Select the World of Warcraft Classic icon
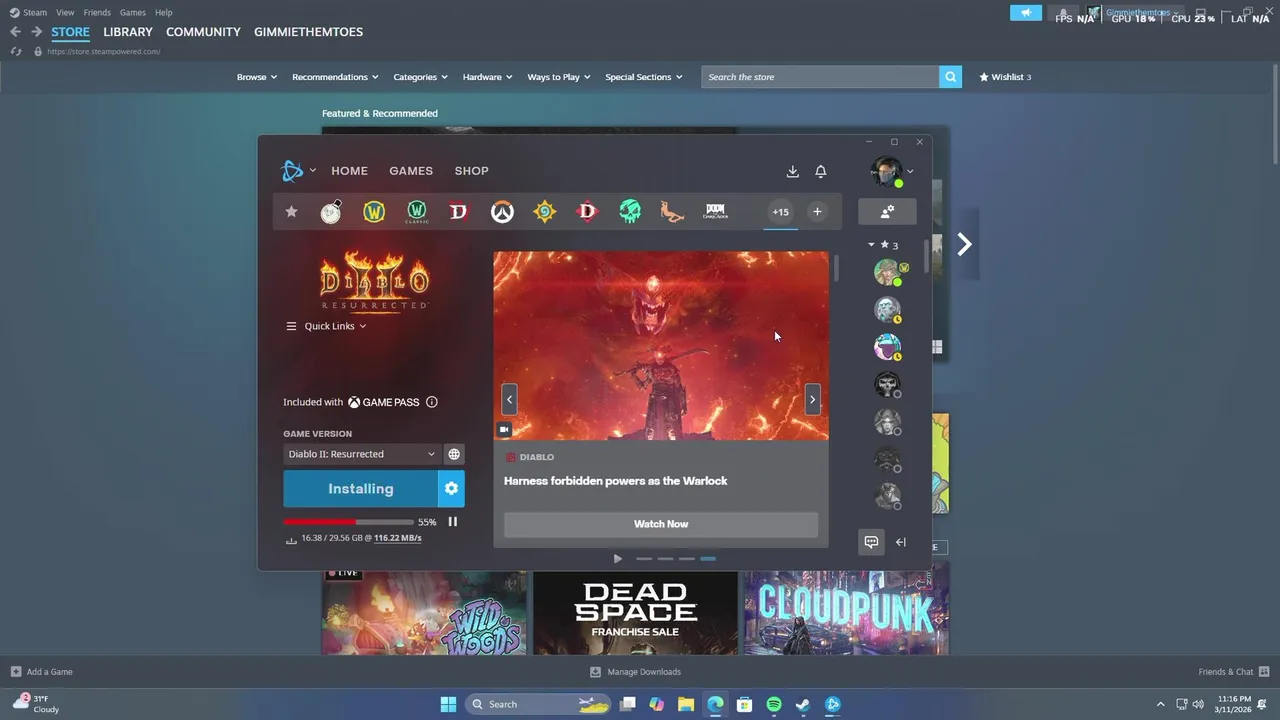 417,212
